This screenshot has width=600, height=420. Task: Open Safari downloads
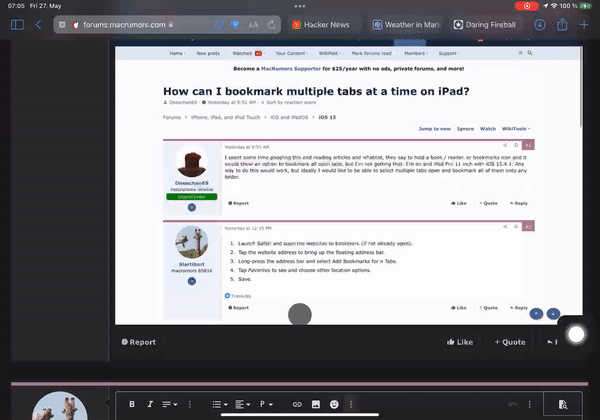[x=540, y=25]
